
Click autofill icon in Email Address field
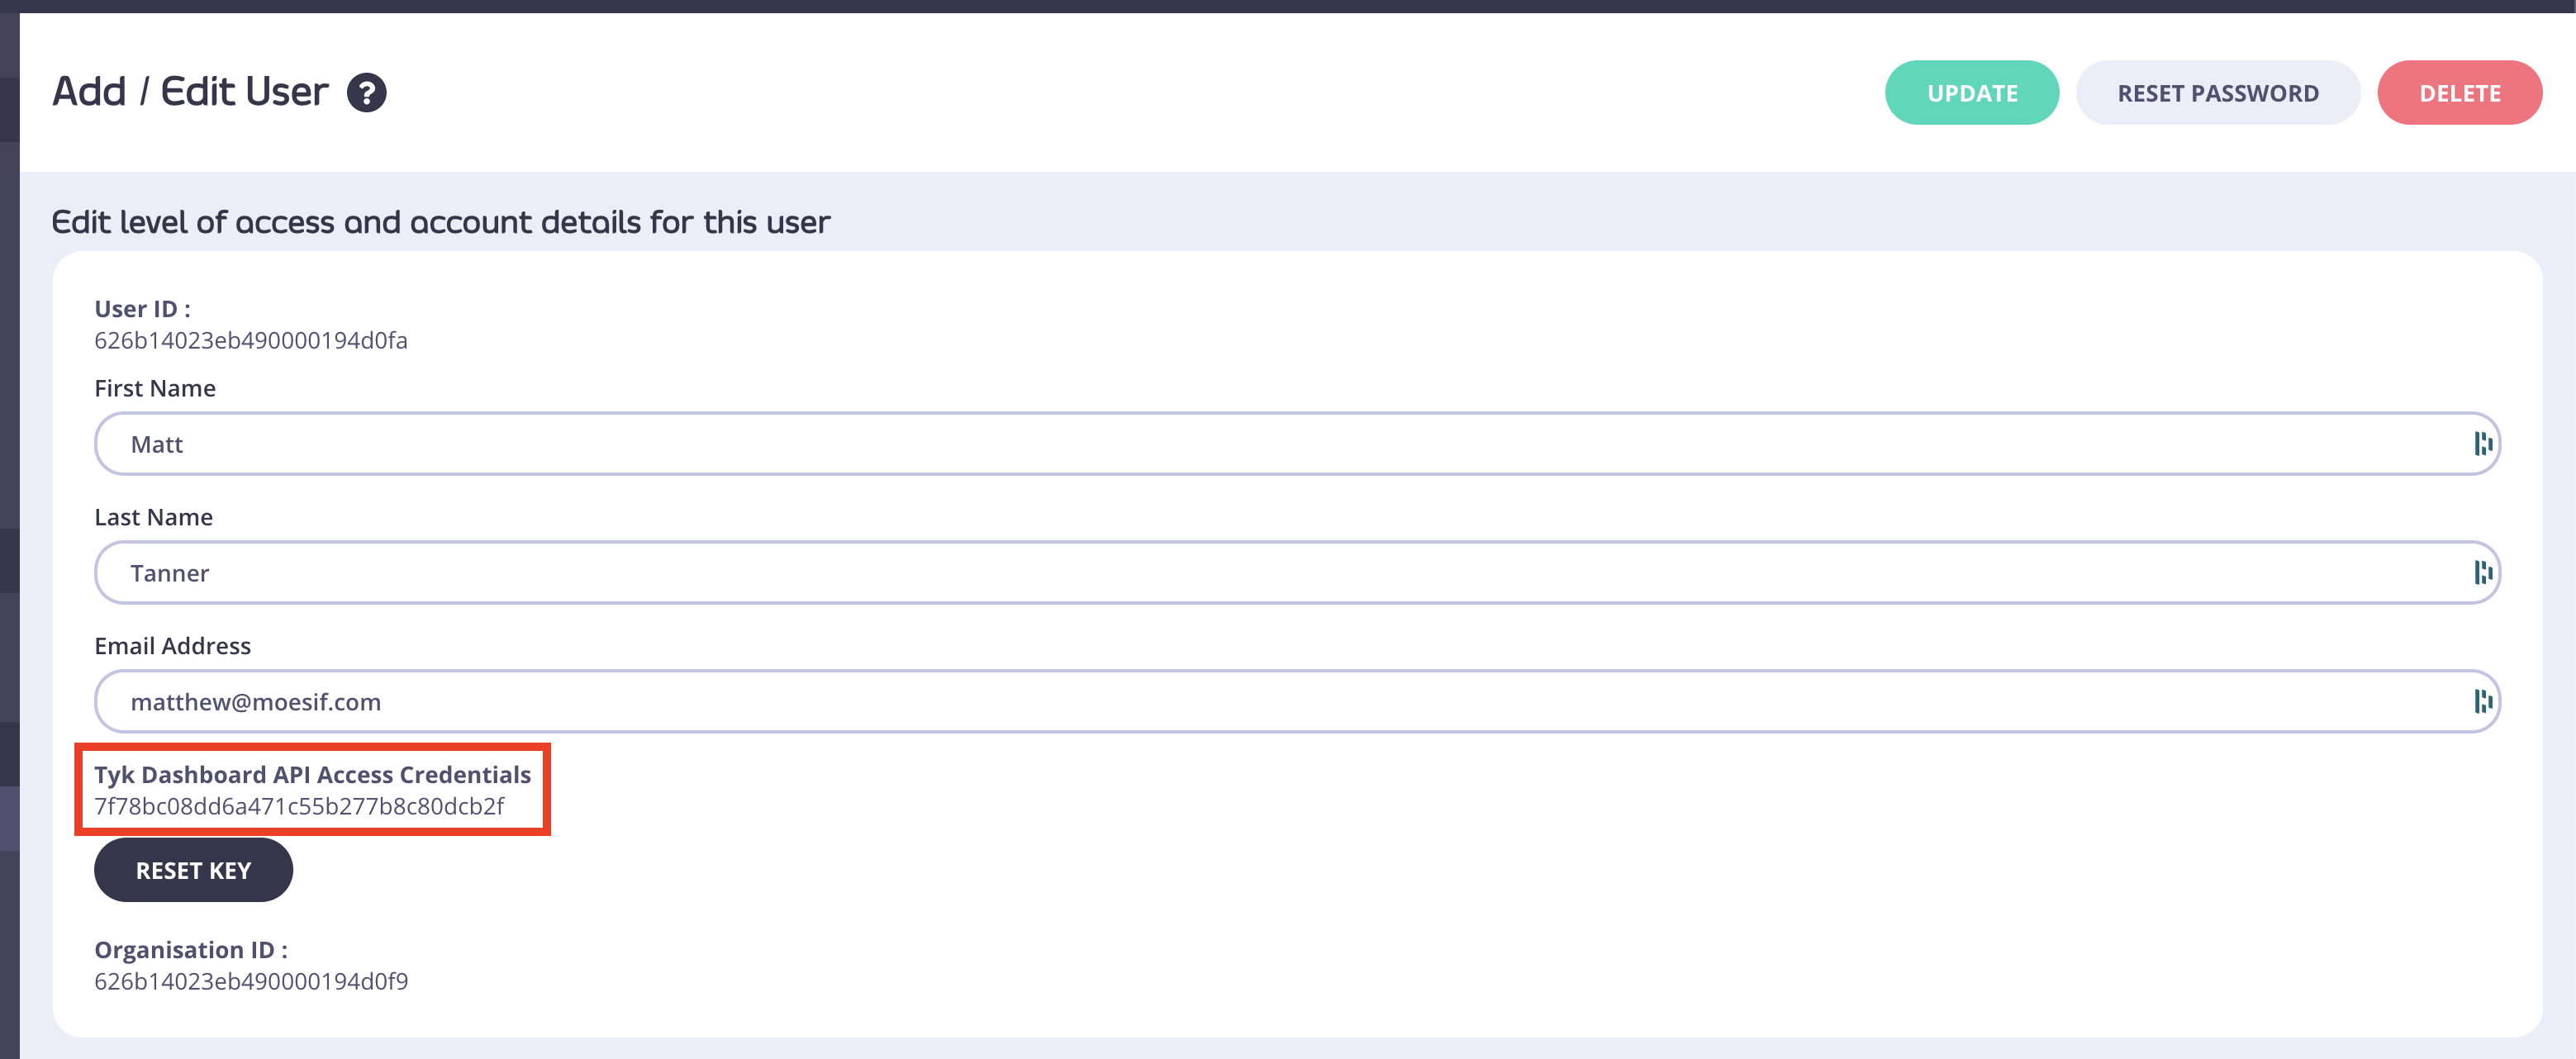[2482, 701]
